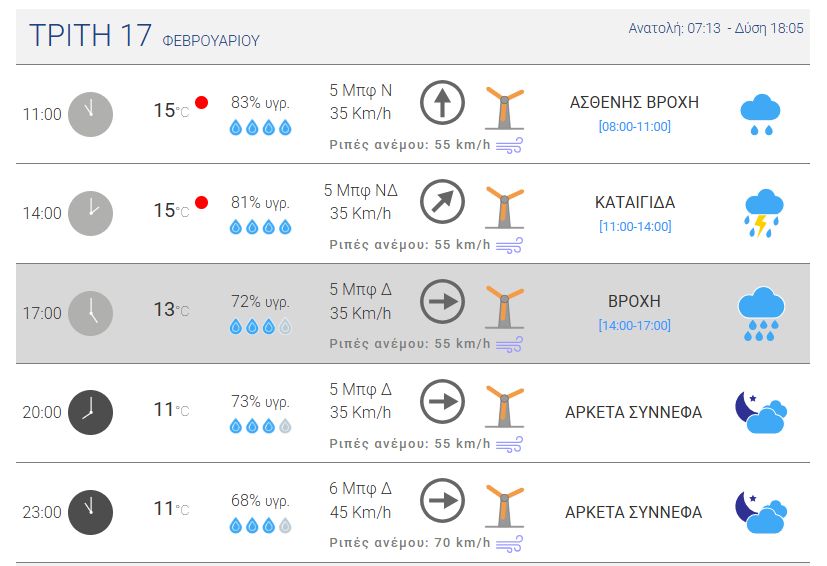Click the gray clock icon at 11:00

(x=90, y=114)
